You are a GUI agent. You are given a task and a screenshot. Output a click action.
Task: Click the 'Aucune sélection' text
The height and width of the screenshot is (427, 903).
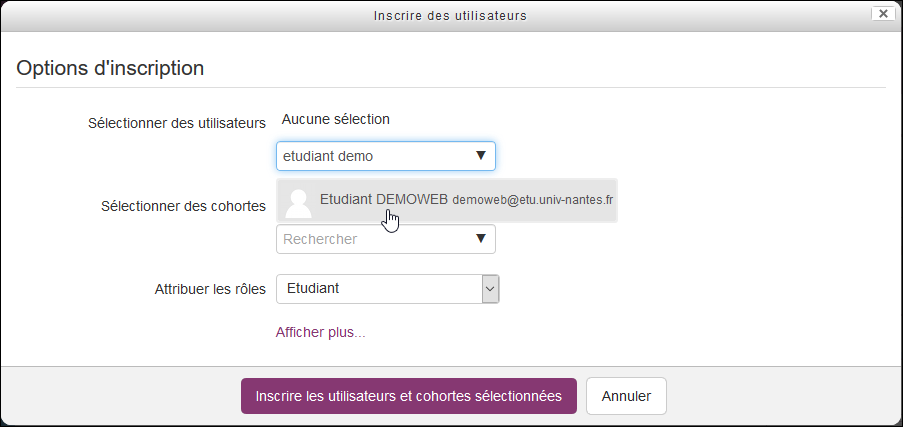click(x=335, y=119)
